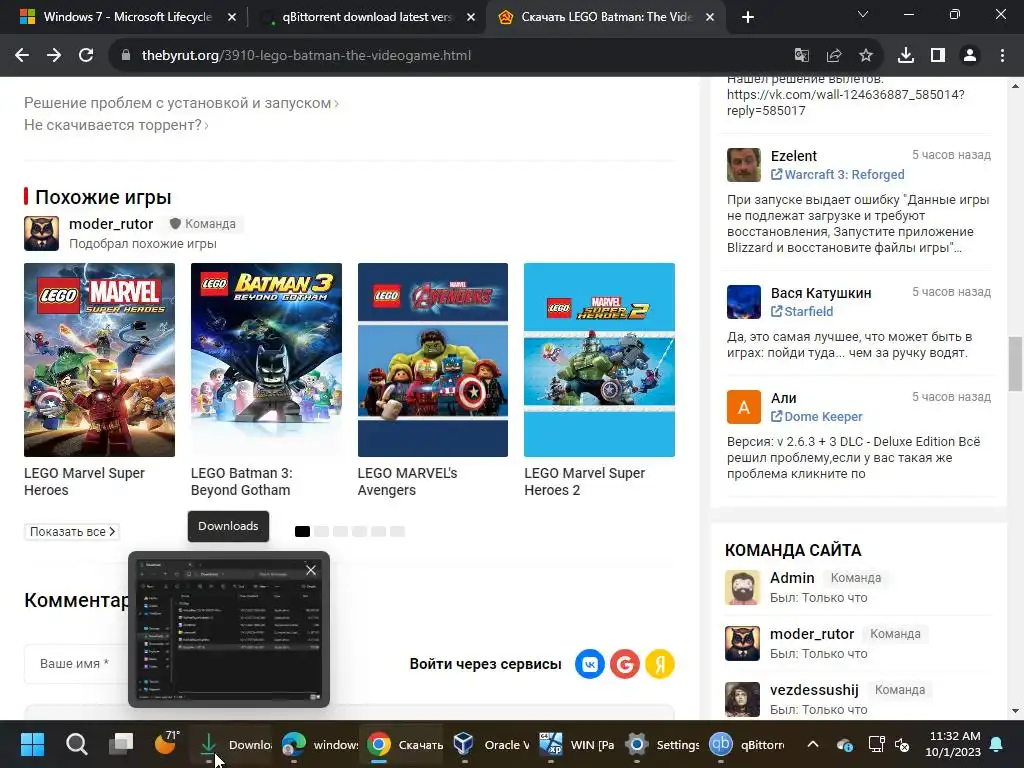Screen dimensions: 1024x768
Task: Click LEGO MARVEL's Avengers title text
Action: coord(408,481)
